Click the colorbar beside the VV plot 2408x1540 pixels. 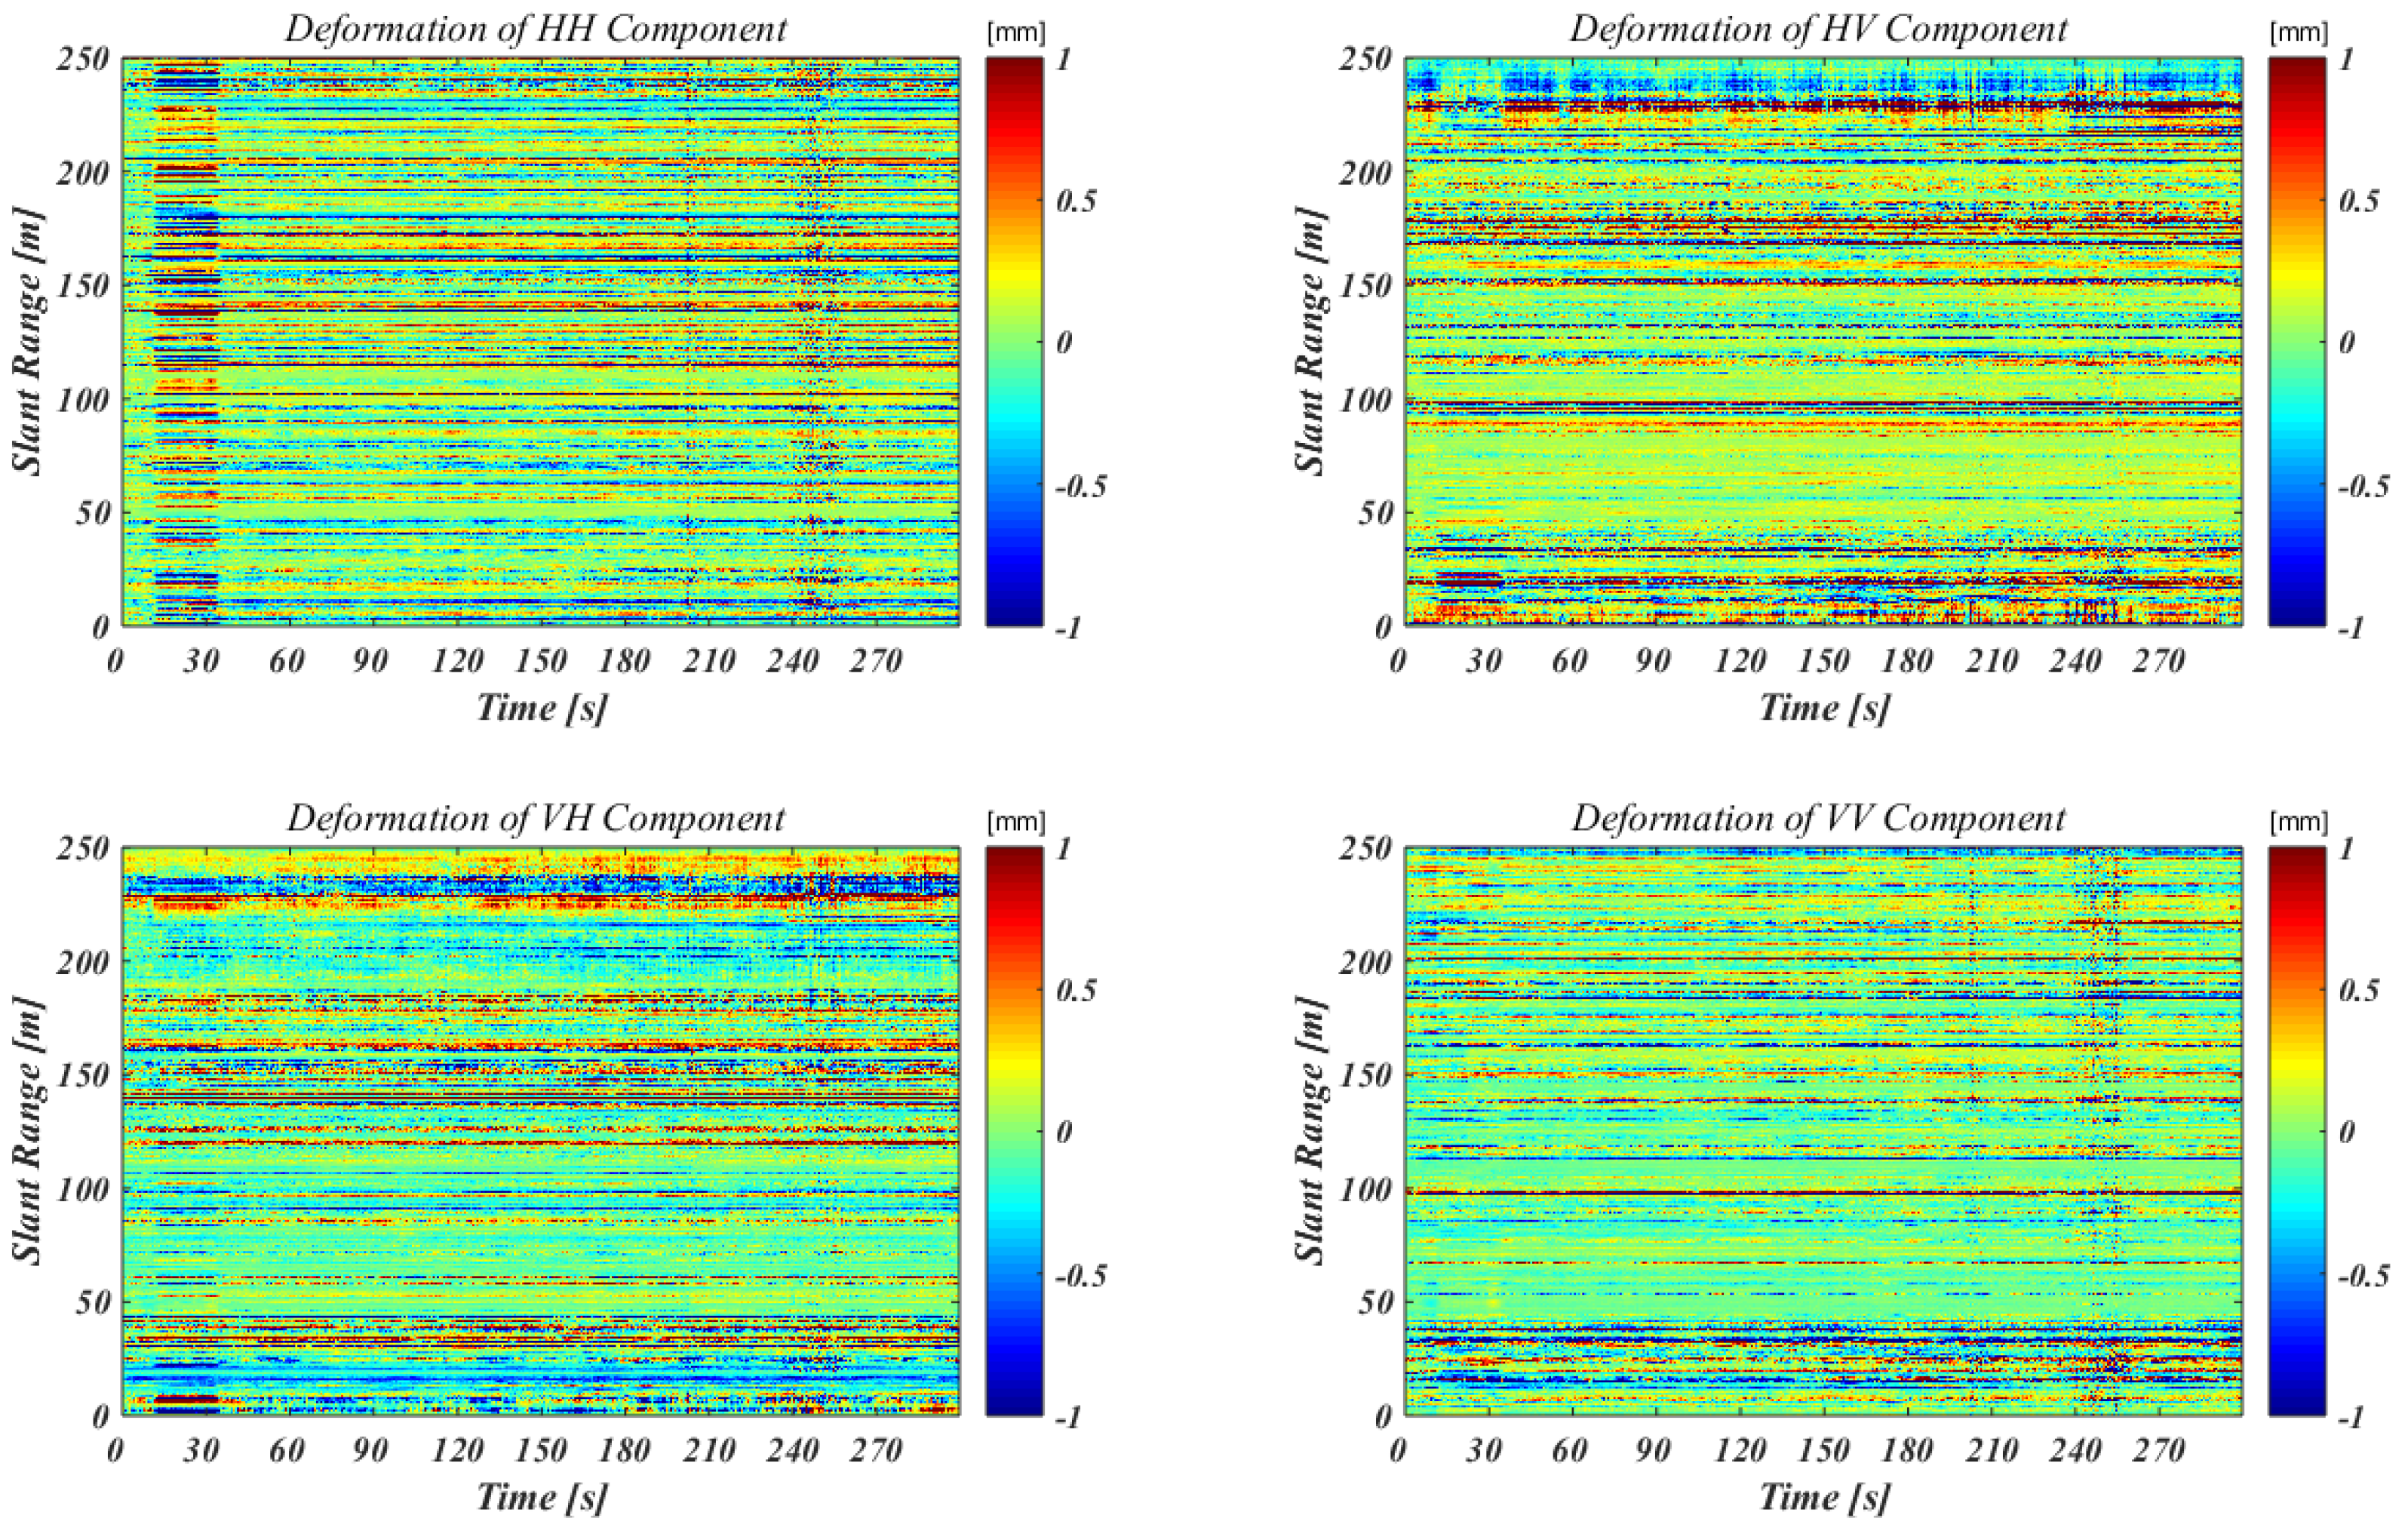tap(2296, 1131)
